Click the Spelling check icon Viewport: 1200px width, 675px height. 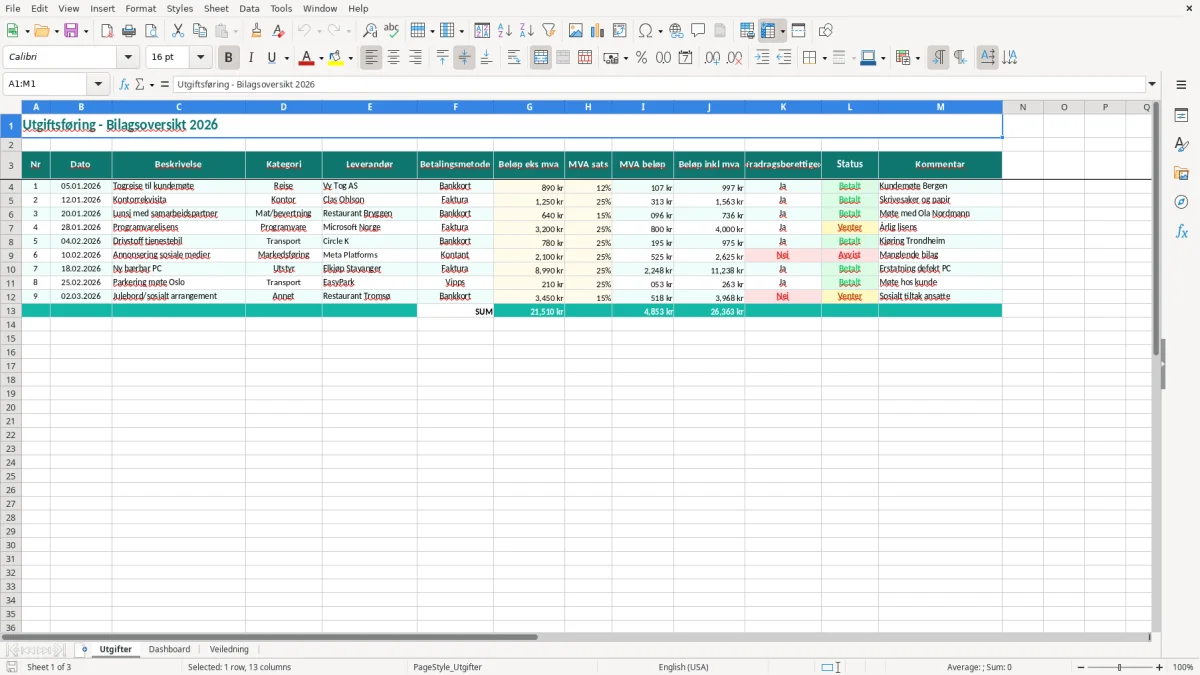[x=392, y=31]
